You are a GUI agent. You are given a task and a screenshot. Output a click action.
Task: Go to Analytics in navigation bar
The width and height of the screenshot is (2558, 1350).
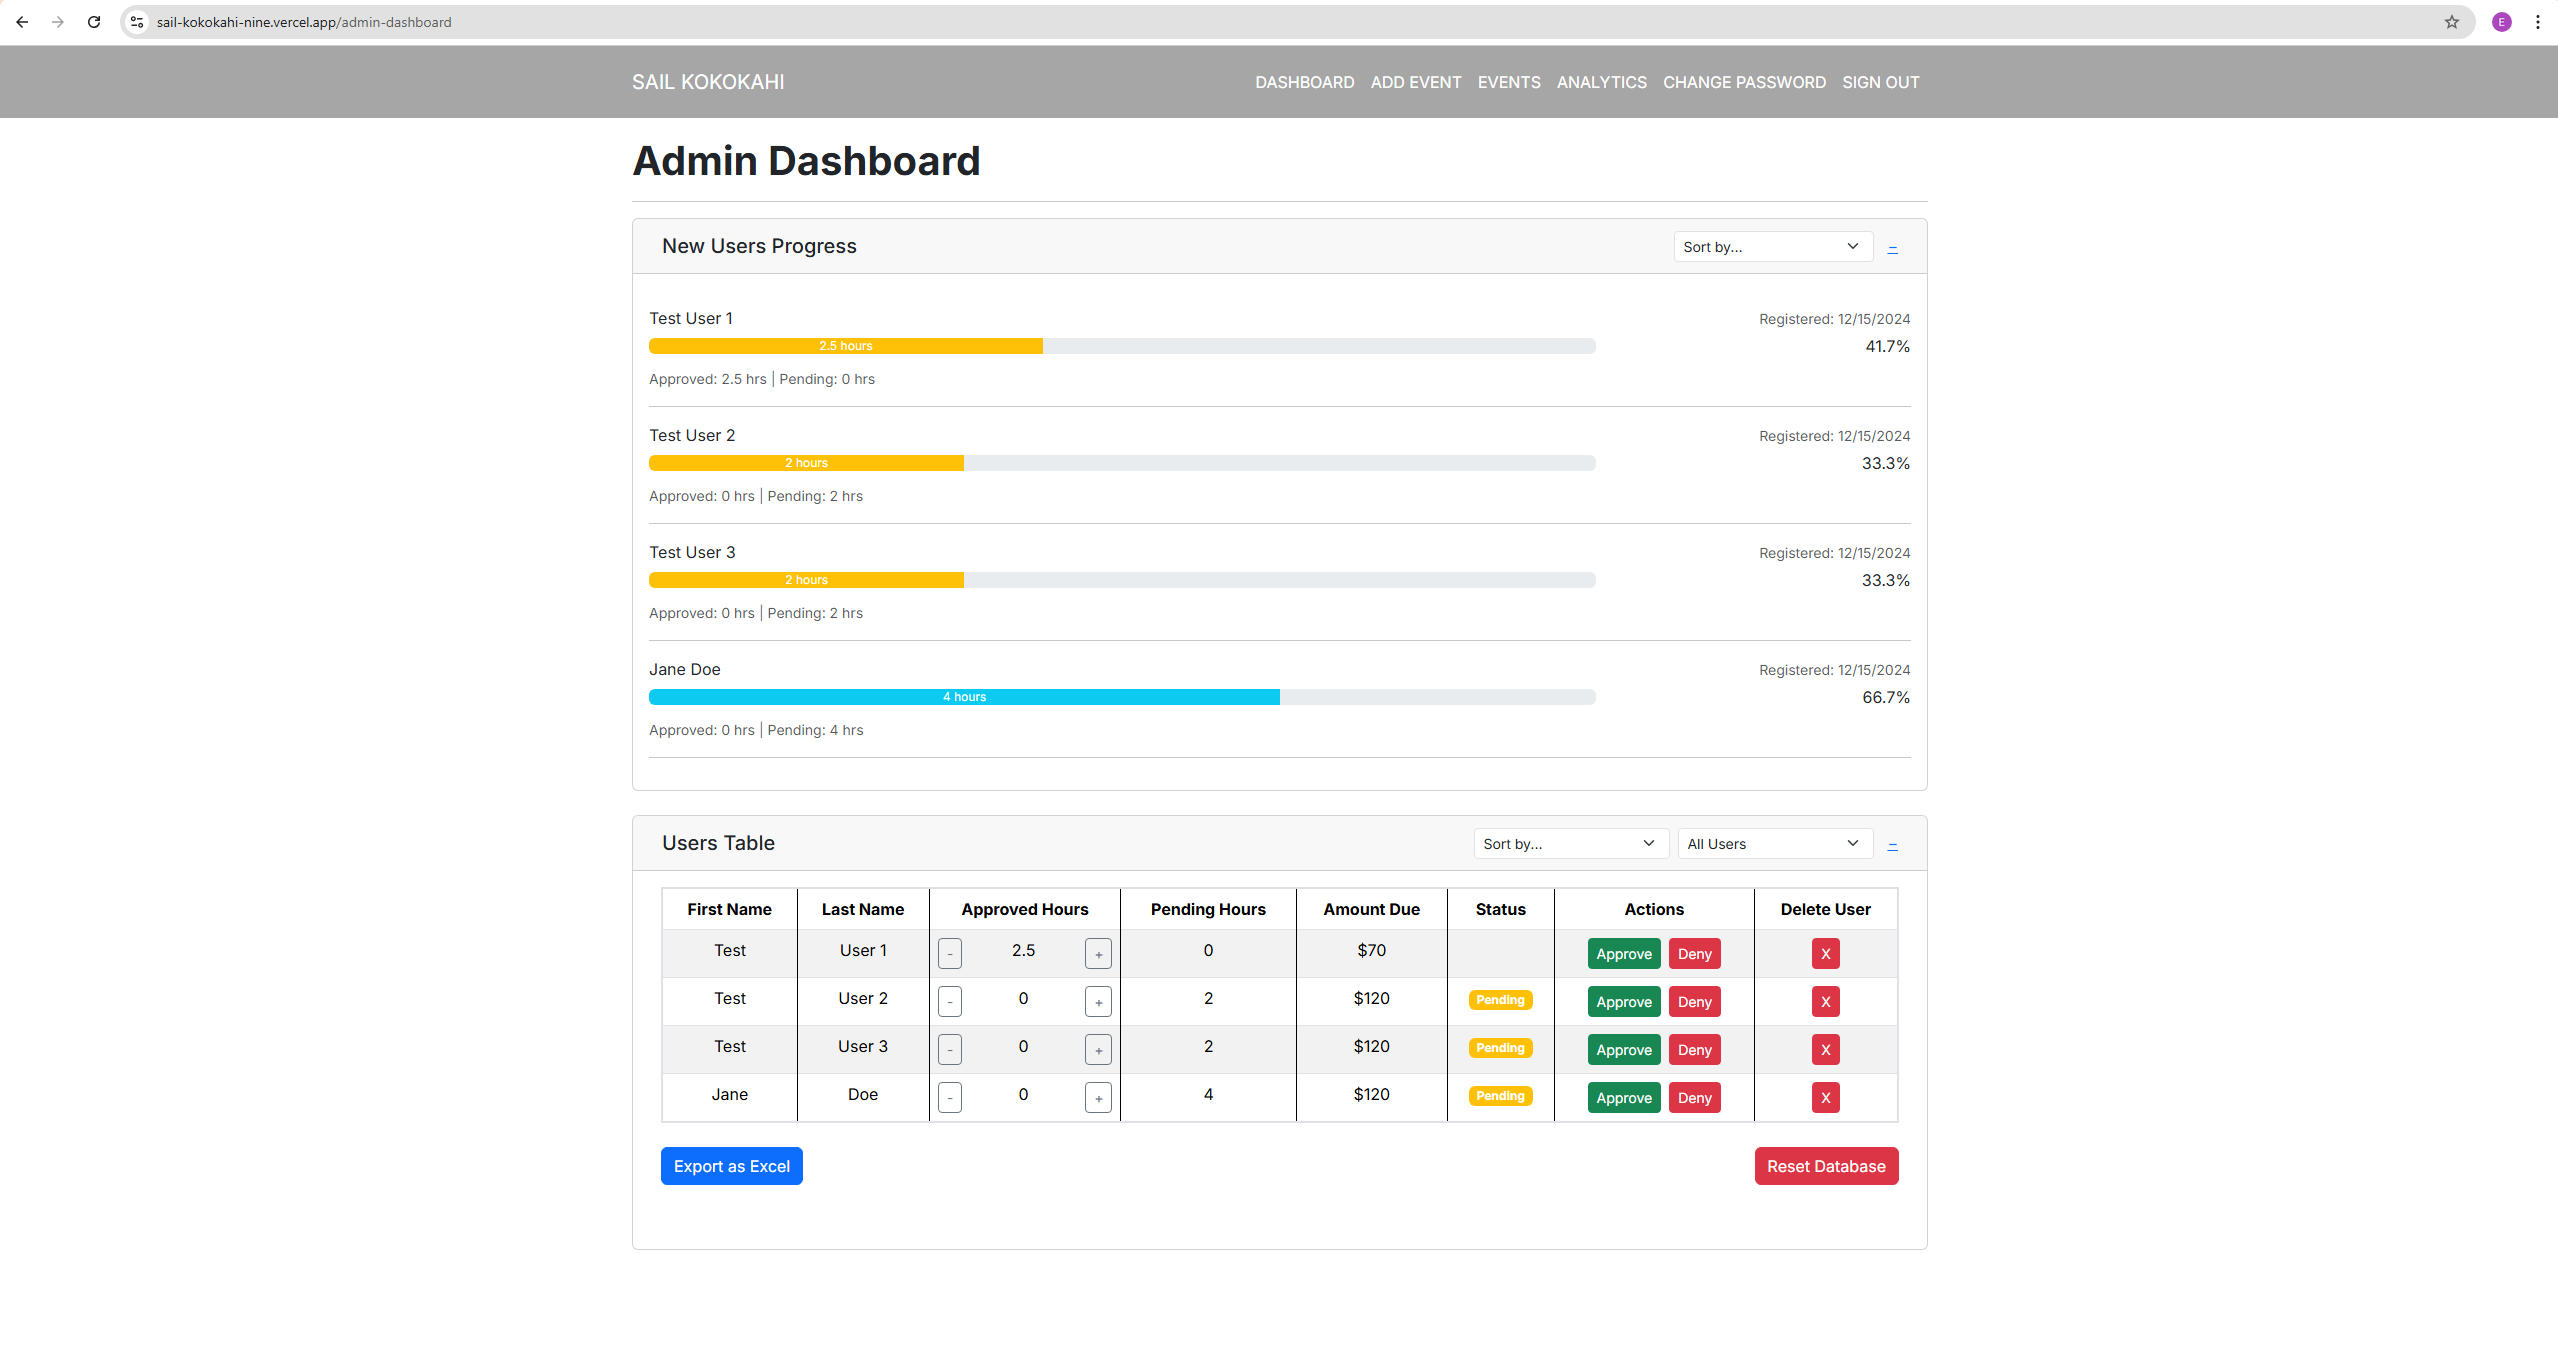(x=1601, y=82)
